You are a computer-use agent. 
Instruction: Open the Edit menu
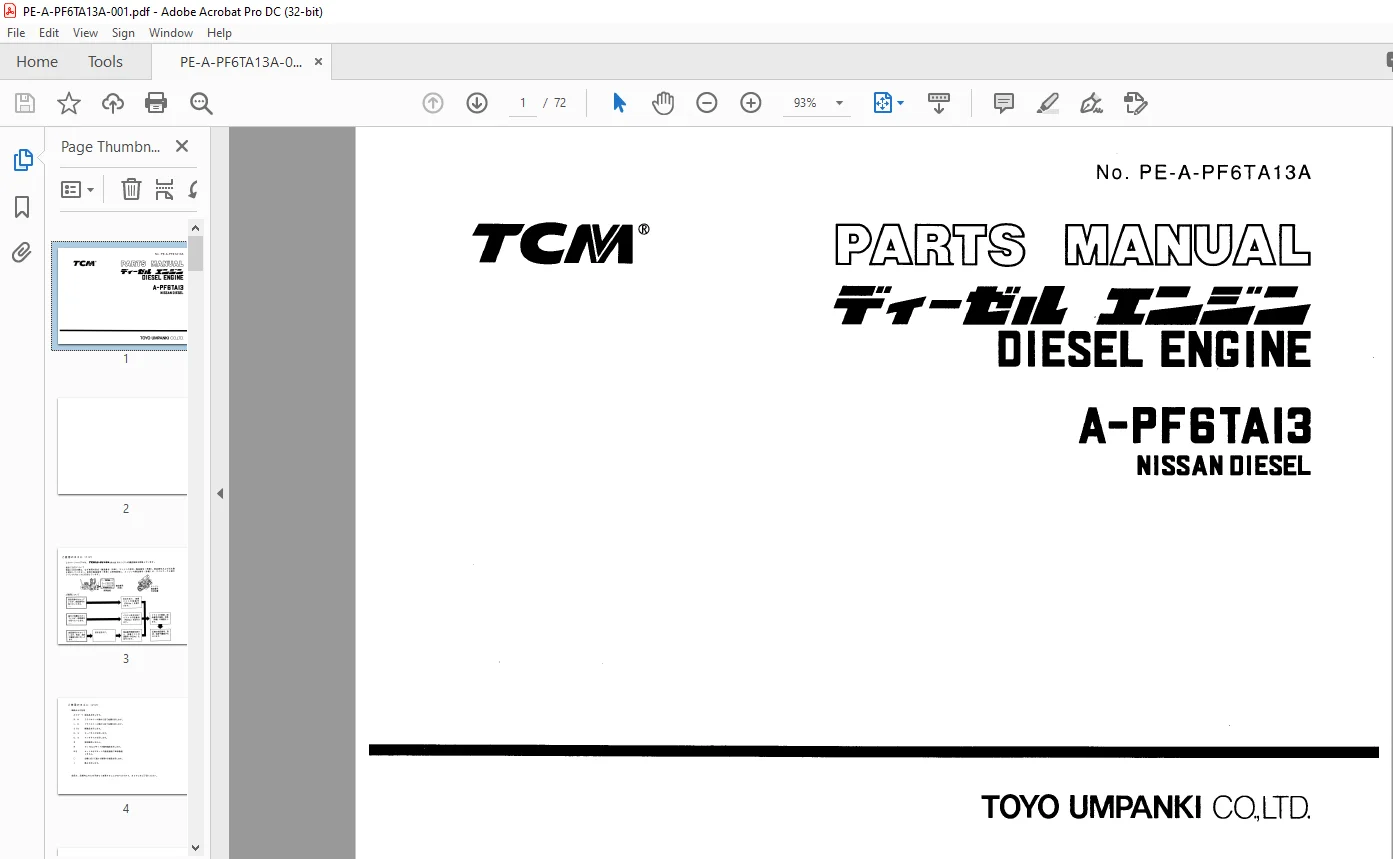pos(49,33)
